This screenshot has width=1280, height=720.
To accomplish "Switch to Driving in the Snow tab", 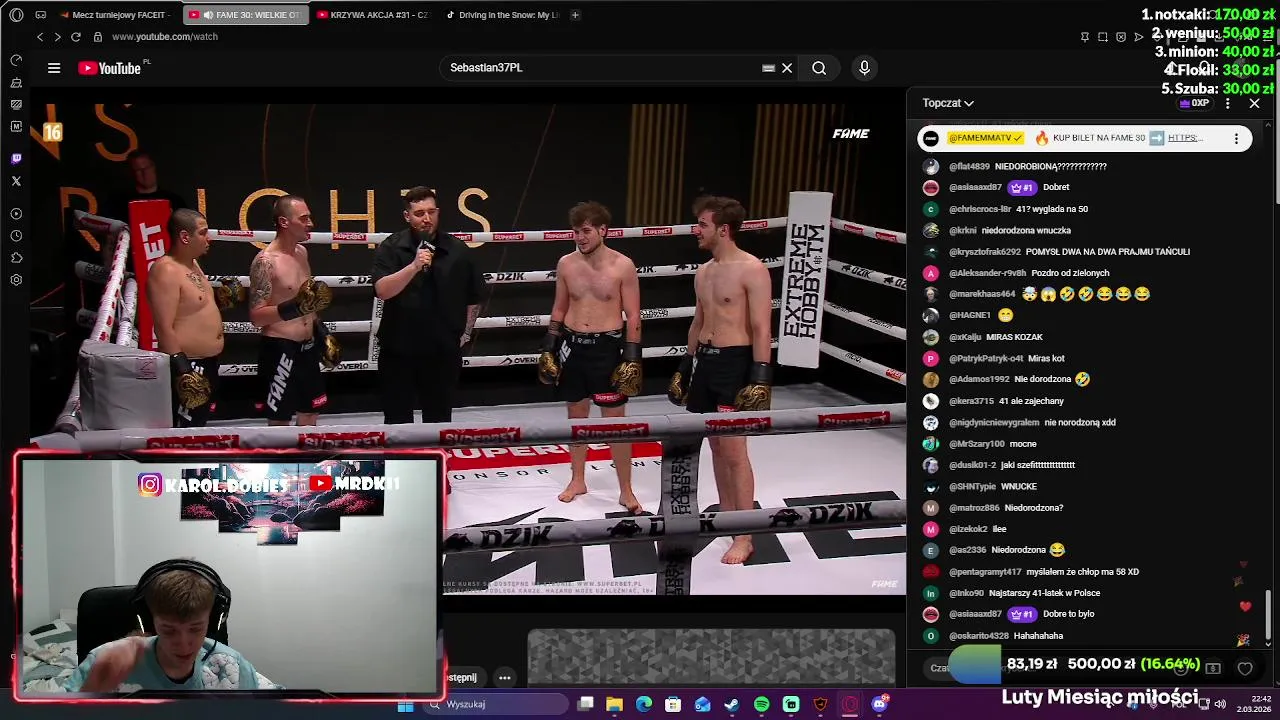I will (x=502, y=15).
